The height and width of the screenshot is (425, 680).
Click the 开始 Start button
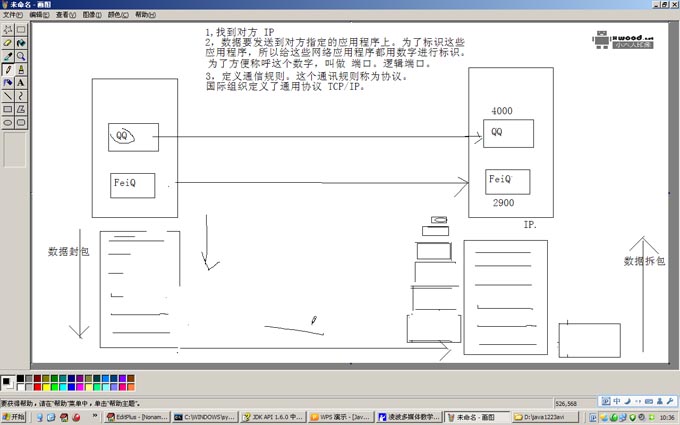14,417
